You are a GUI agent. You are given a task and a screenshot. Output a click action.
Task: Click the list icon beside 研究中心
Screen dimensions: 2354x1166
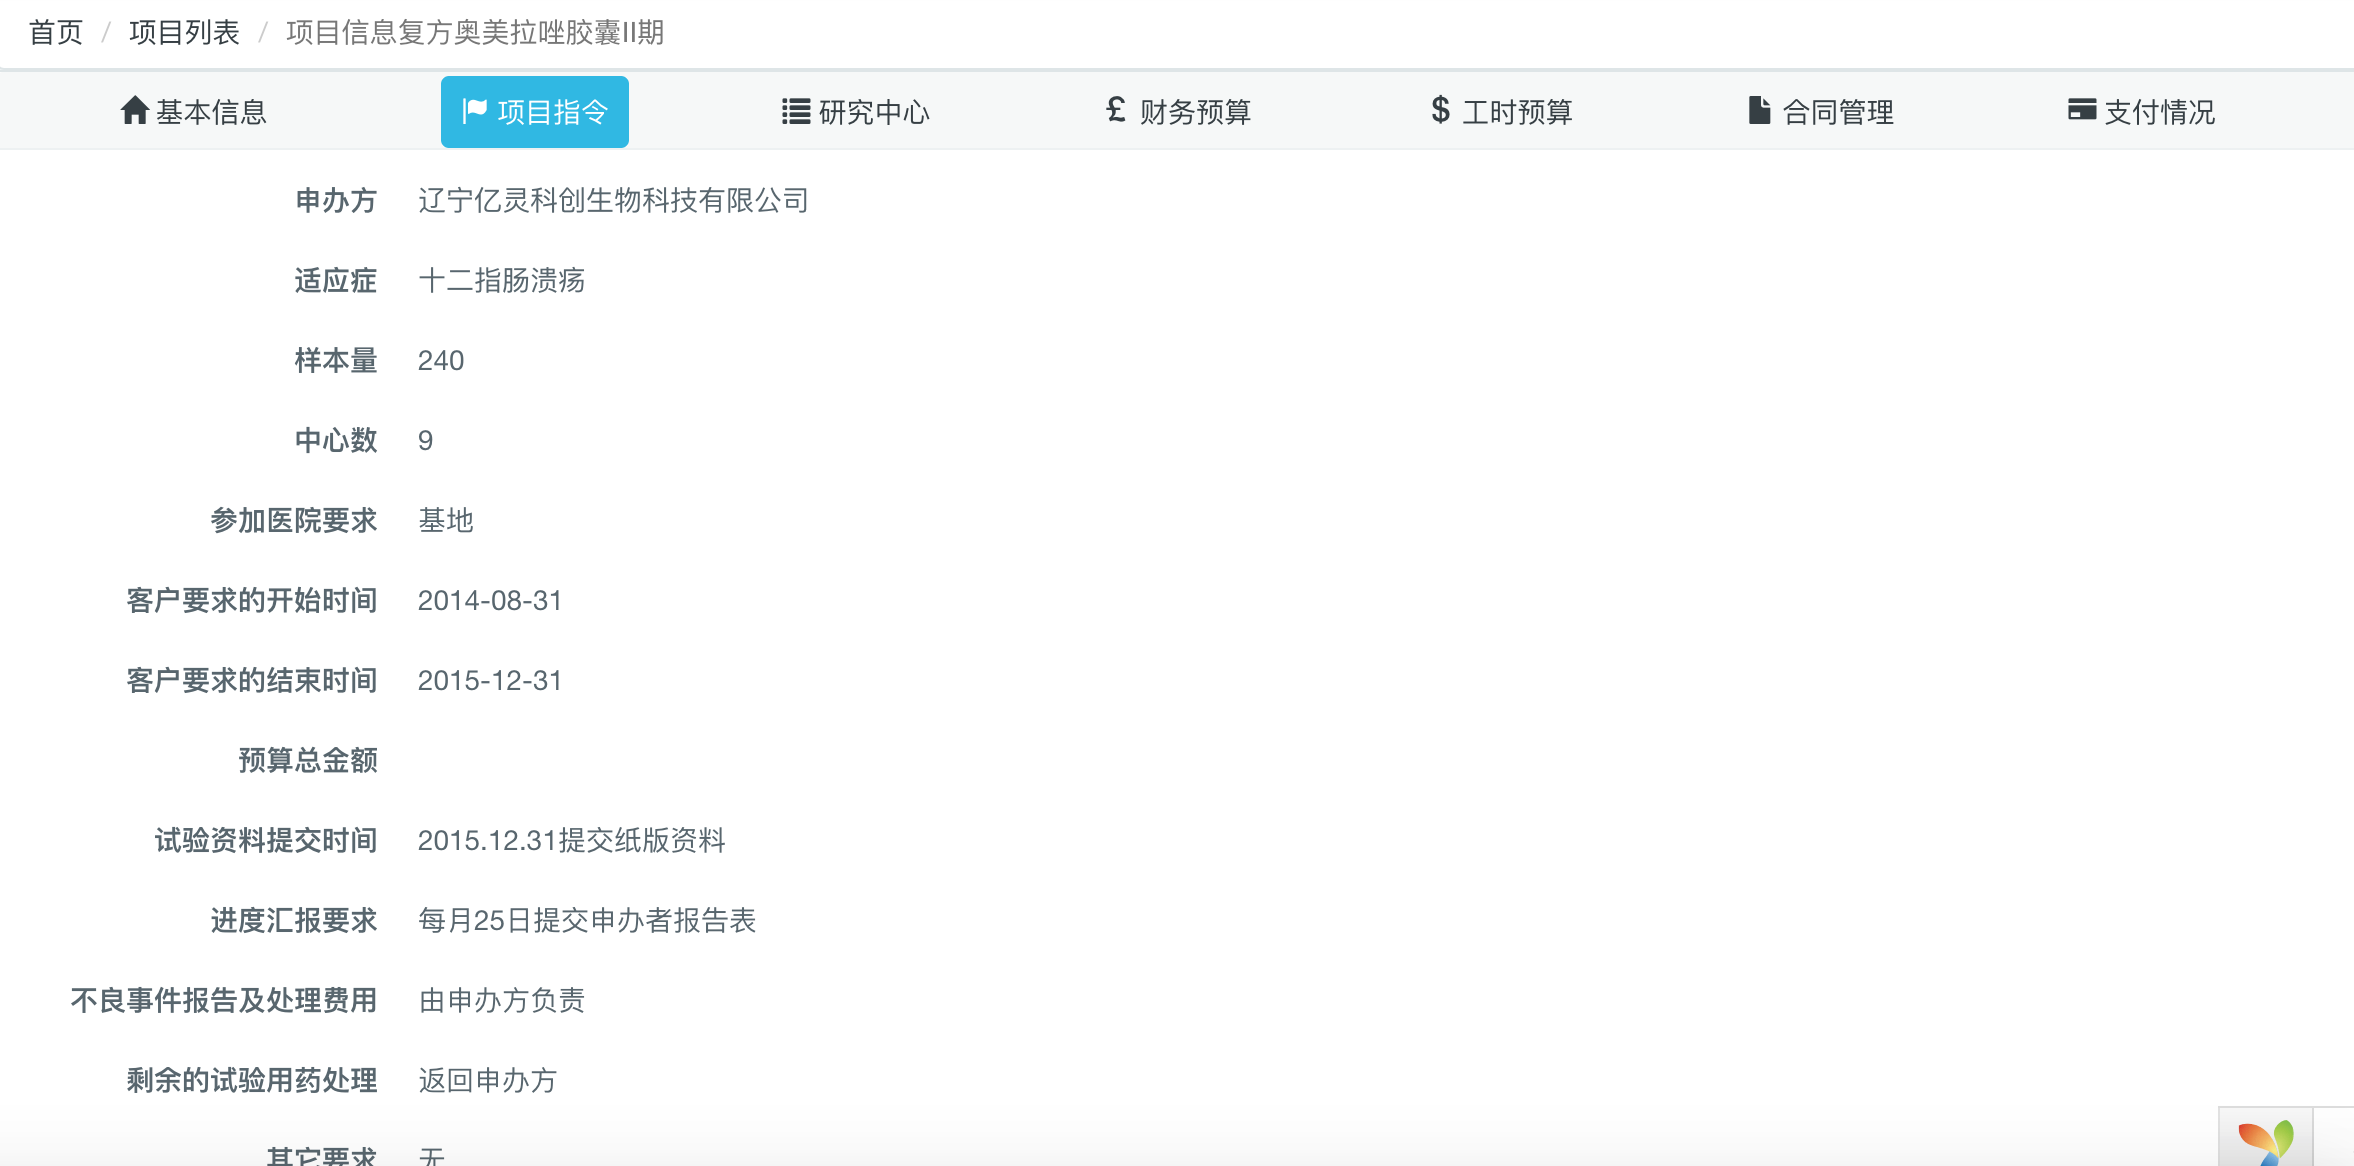pyautogui.click(x=796, y=111)
